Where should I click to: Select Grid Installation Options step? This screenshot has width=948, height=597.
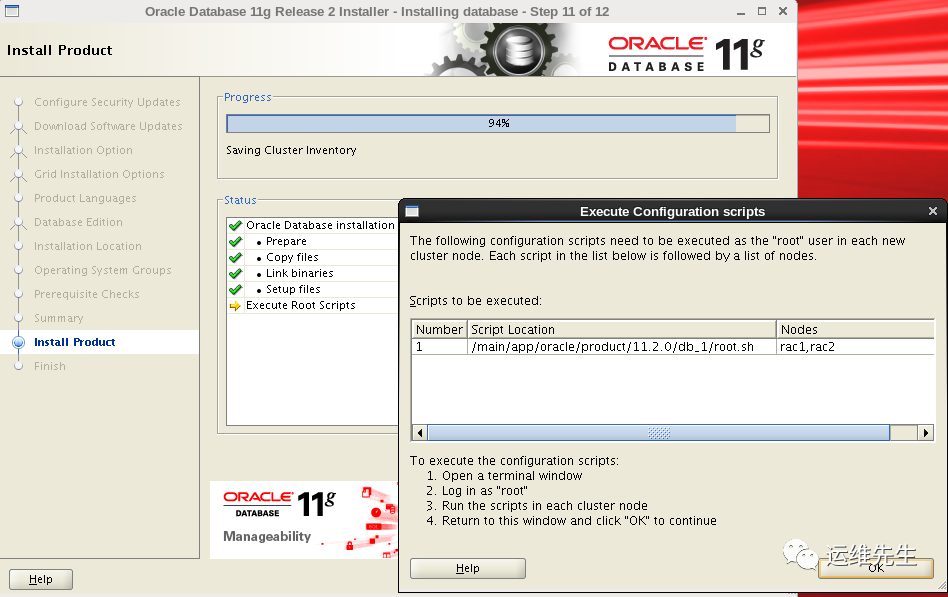pyautogui.click(x=99, y=174)
